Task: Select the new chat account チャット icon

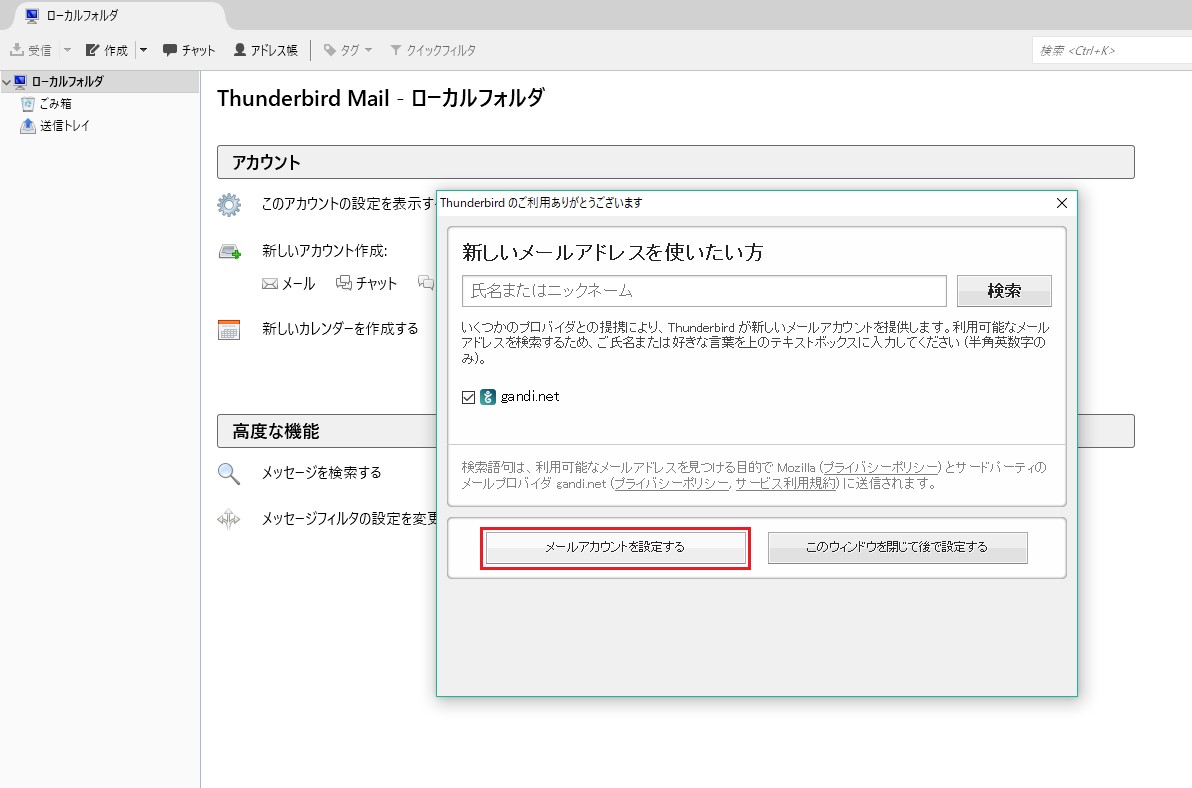Action: 344,283
